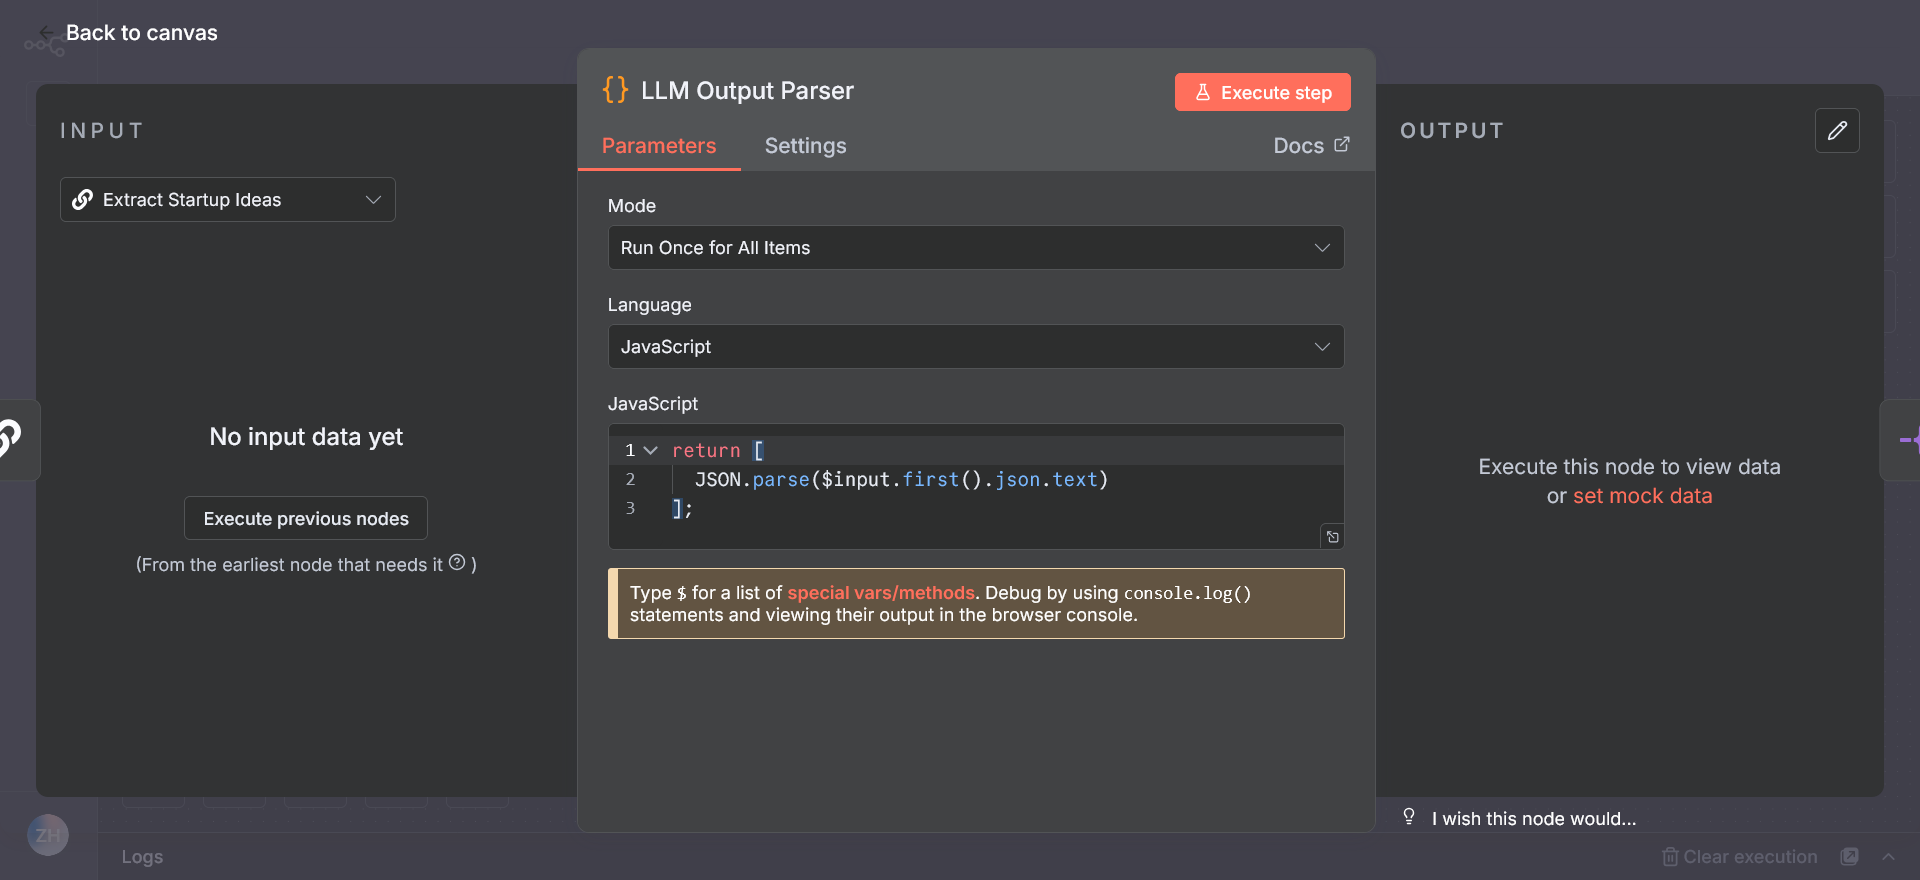1920x880 pixels.
Task: Click Clear execution button
Action: pyautogui.click(x=1740, y=857)
